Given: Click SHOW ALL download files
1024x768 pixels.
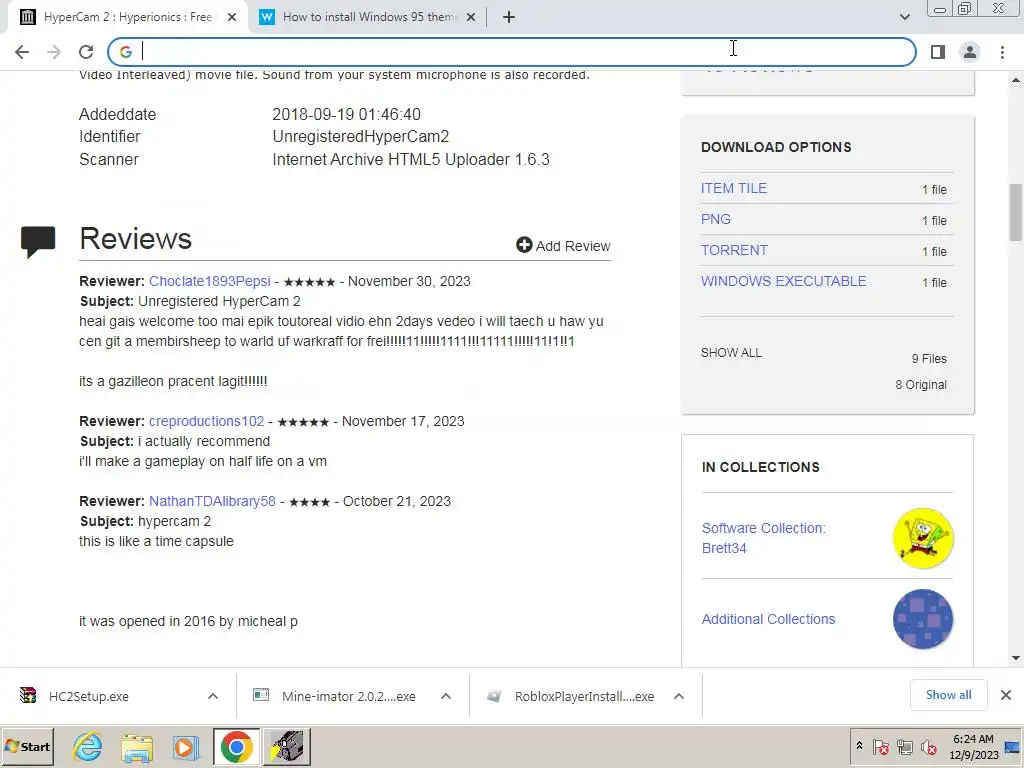Looking at the screenshot, I should (x=731, y=353).
